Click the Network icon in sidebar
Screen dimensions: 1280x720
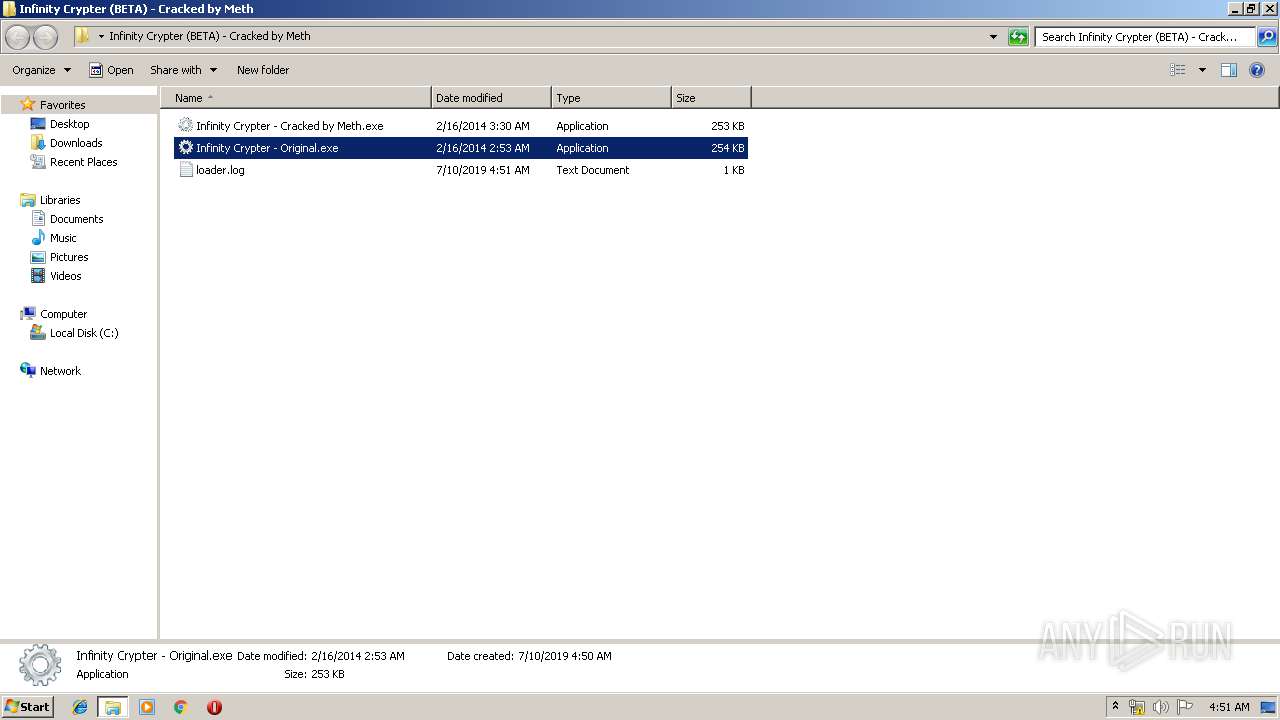tap(28, 370)
